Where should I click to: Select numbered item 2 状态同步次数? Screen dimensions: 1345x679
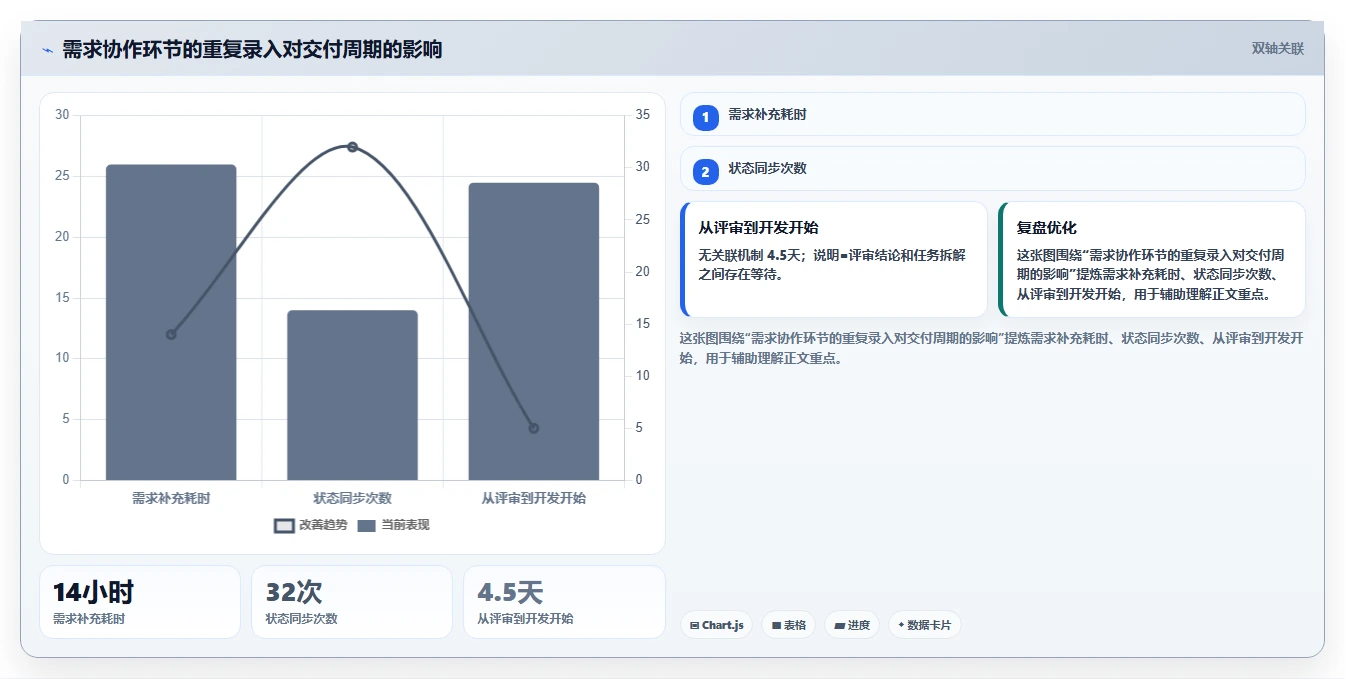point(992,169)
